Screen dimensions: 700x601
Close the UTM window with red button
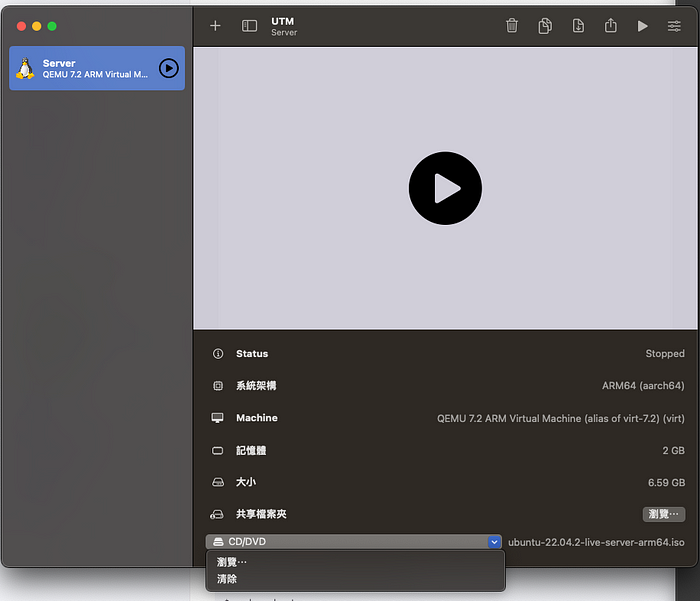tap(21, 26)
